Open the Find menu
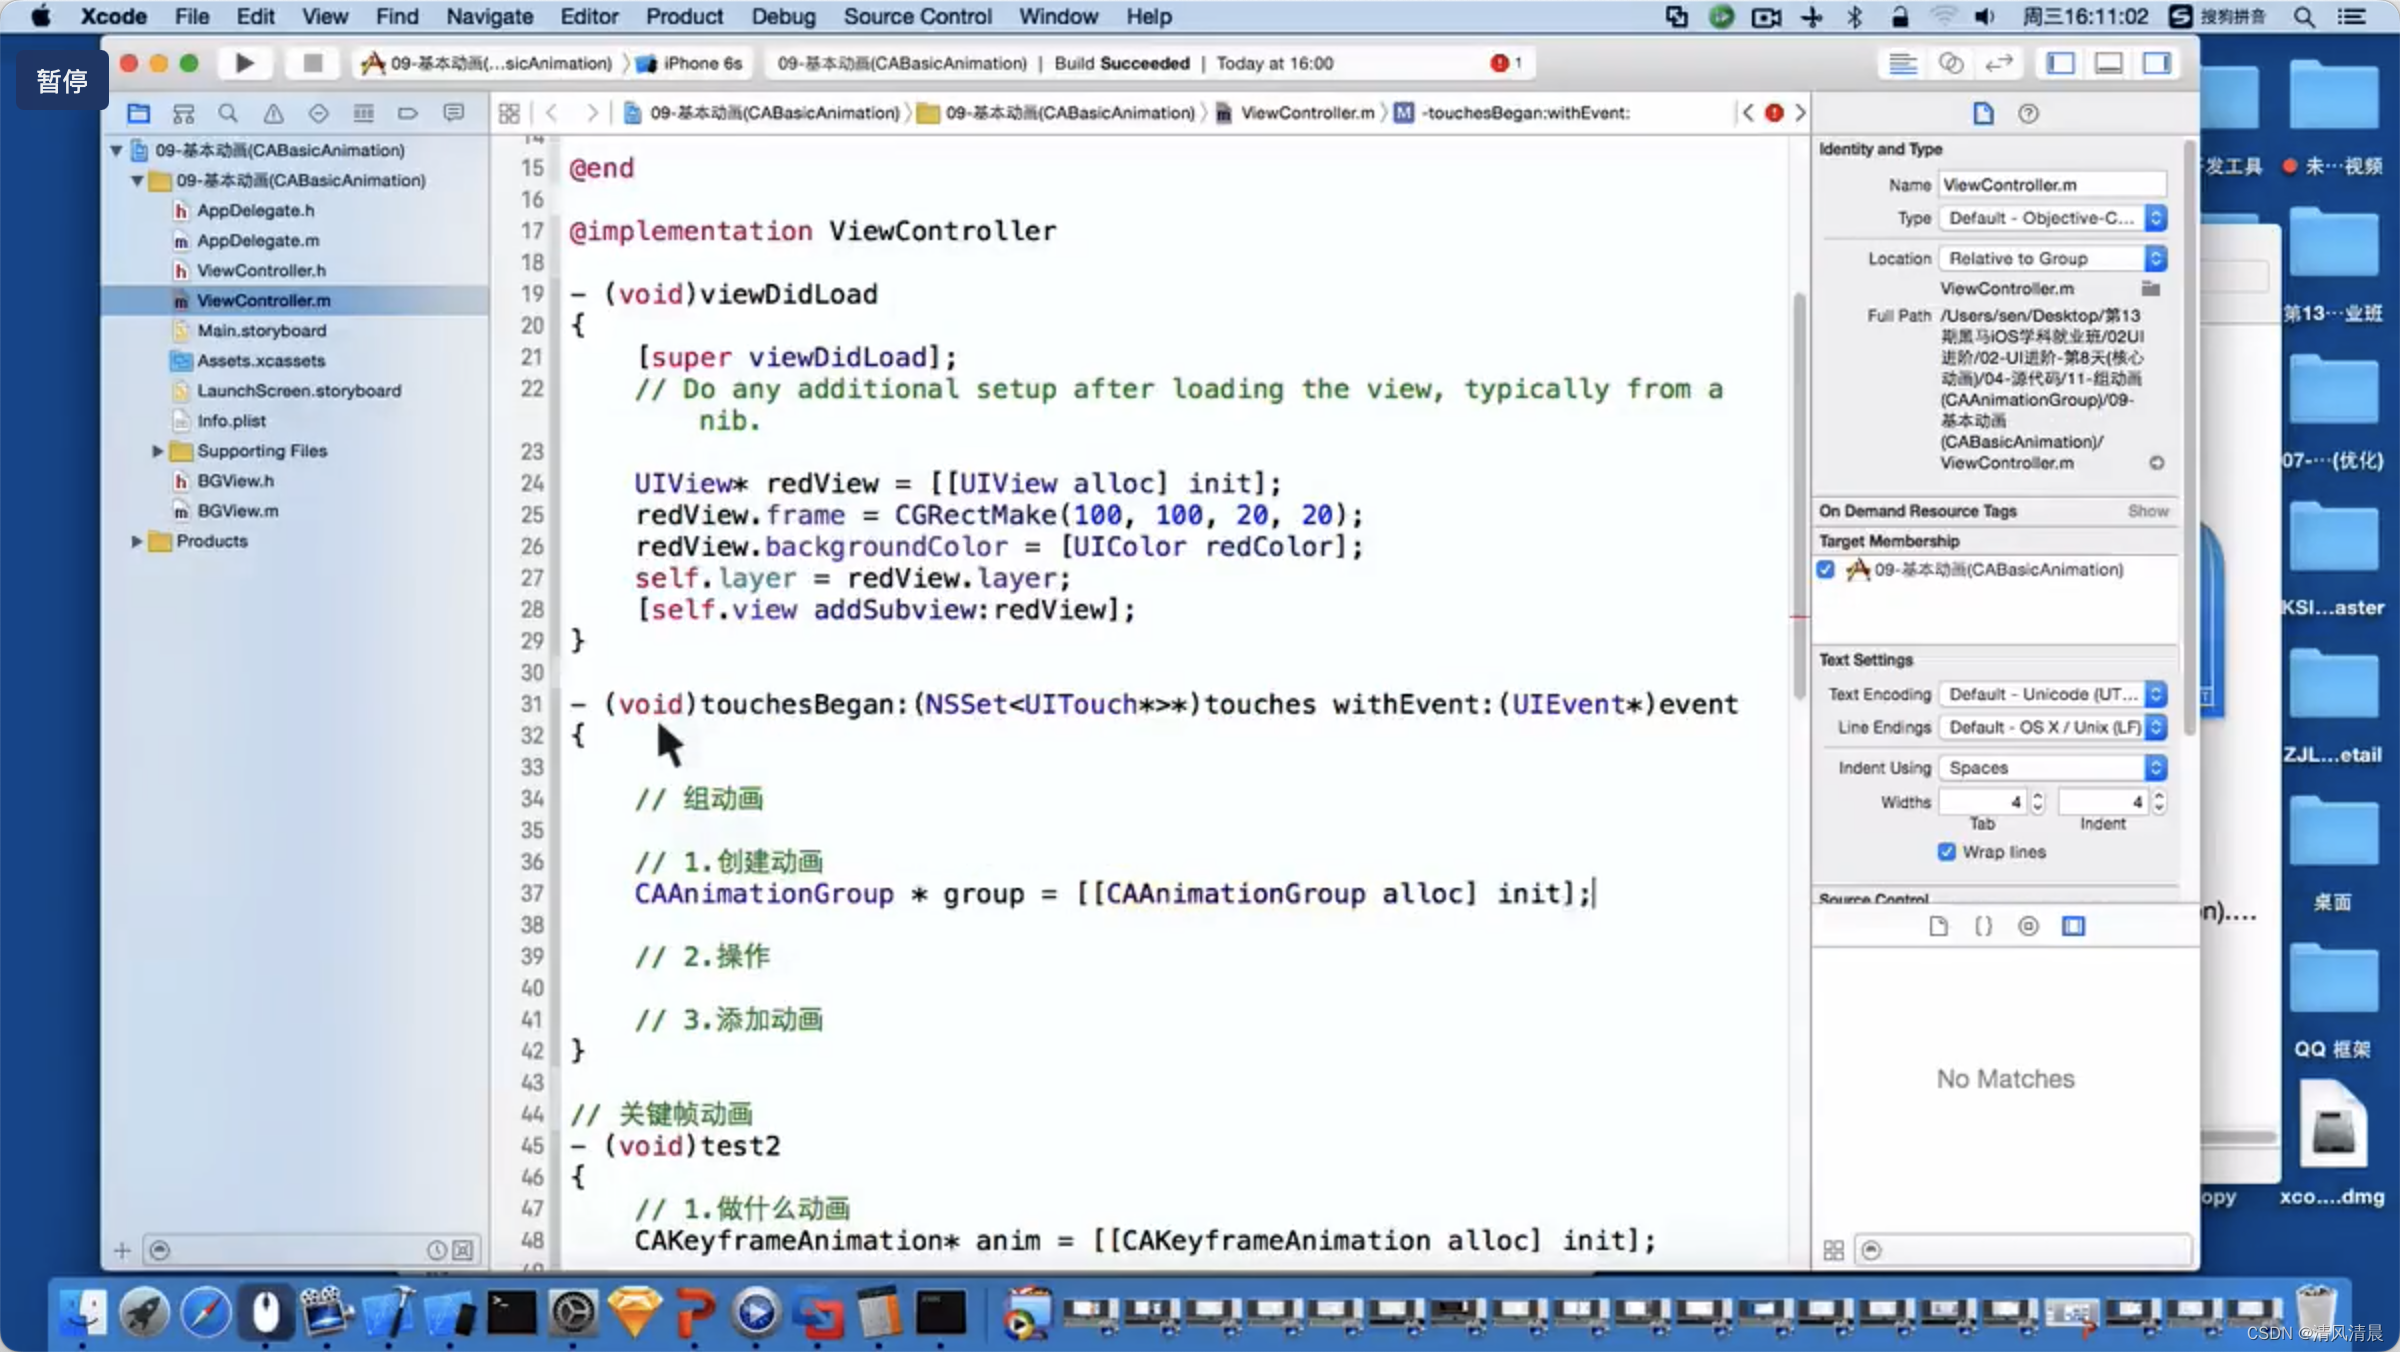 pyautogui.click(x=397, y=16)
